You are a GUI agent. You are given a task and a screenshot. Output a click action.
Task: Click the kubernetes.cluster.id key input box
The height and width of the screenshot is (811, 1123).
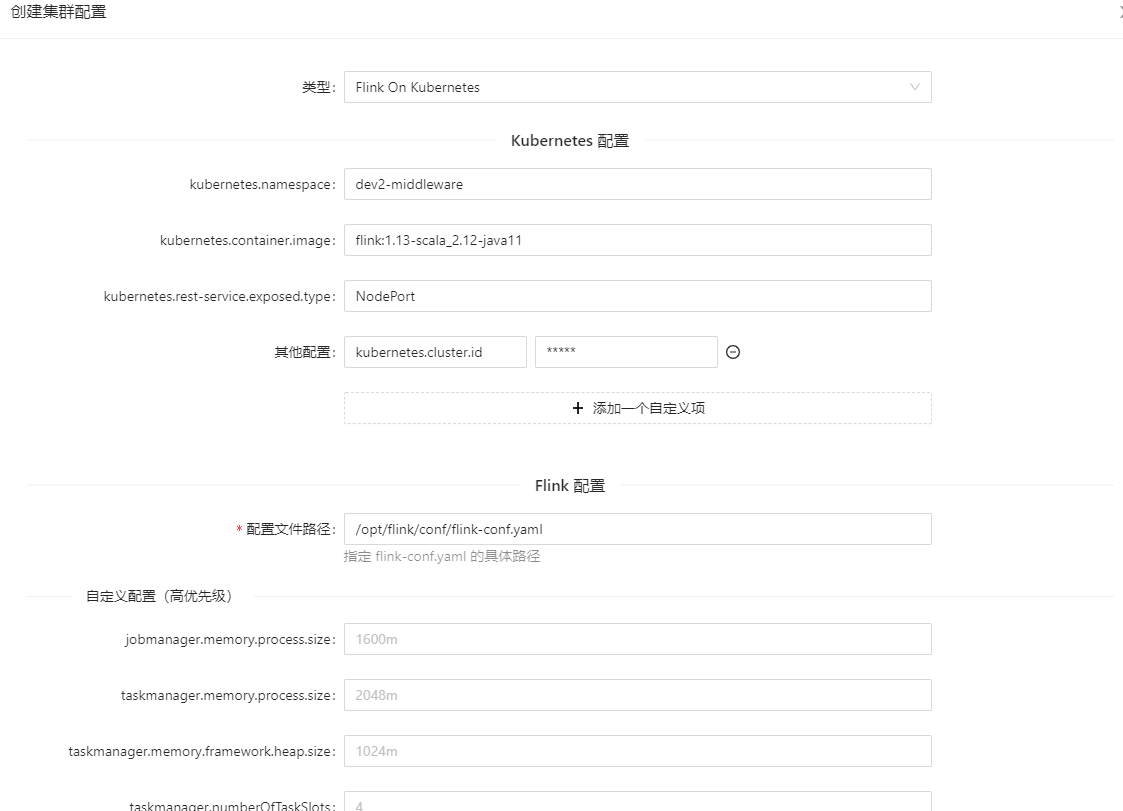pos(434,352)
